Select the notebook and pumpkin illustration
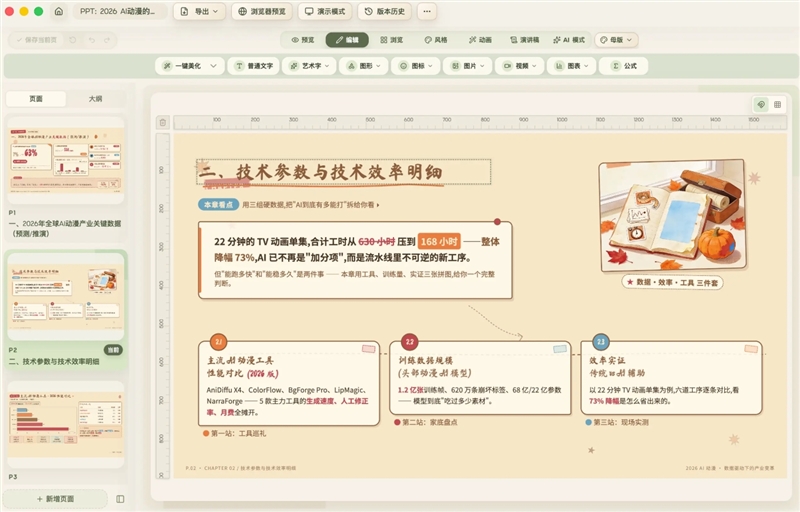Screen dimensions: 800x512 pyautogui.click(x=673, y=216)
